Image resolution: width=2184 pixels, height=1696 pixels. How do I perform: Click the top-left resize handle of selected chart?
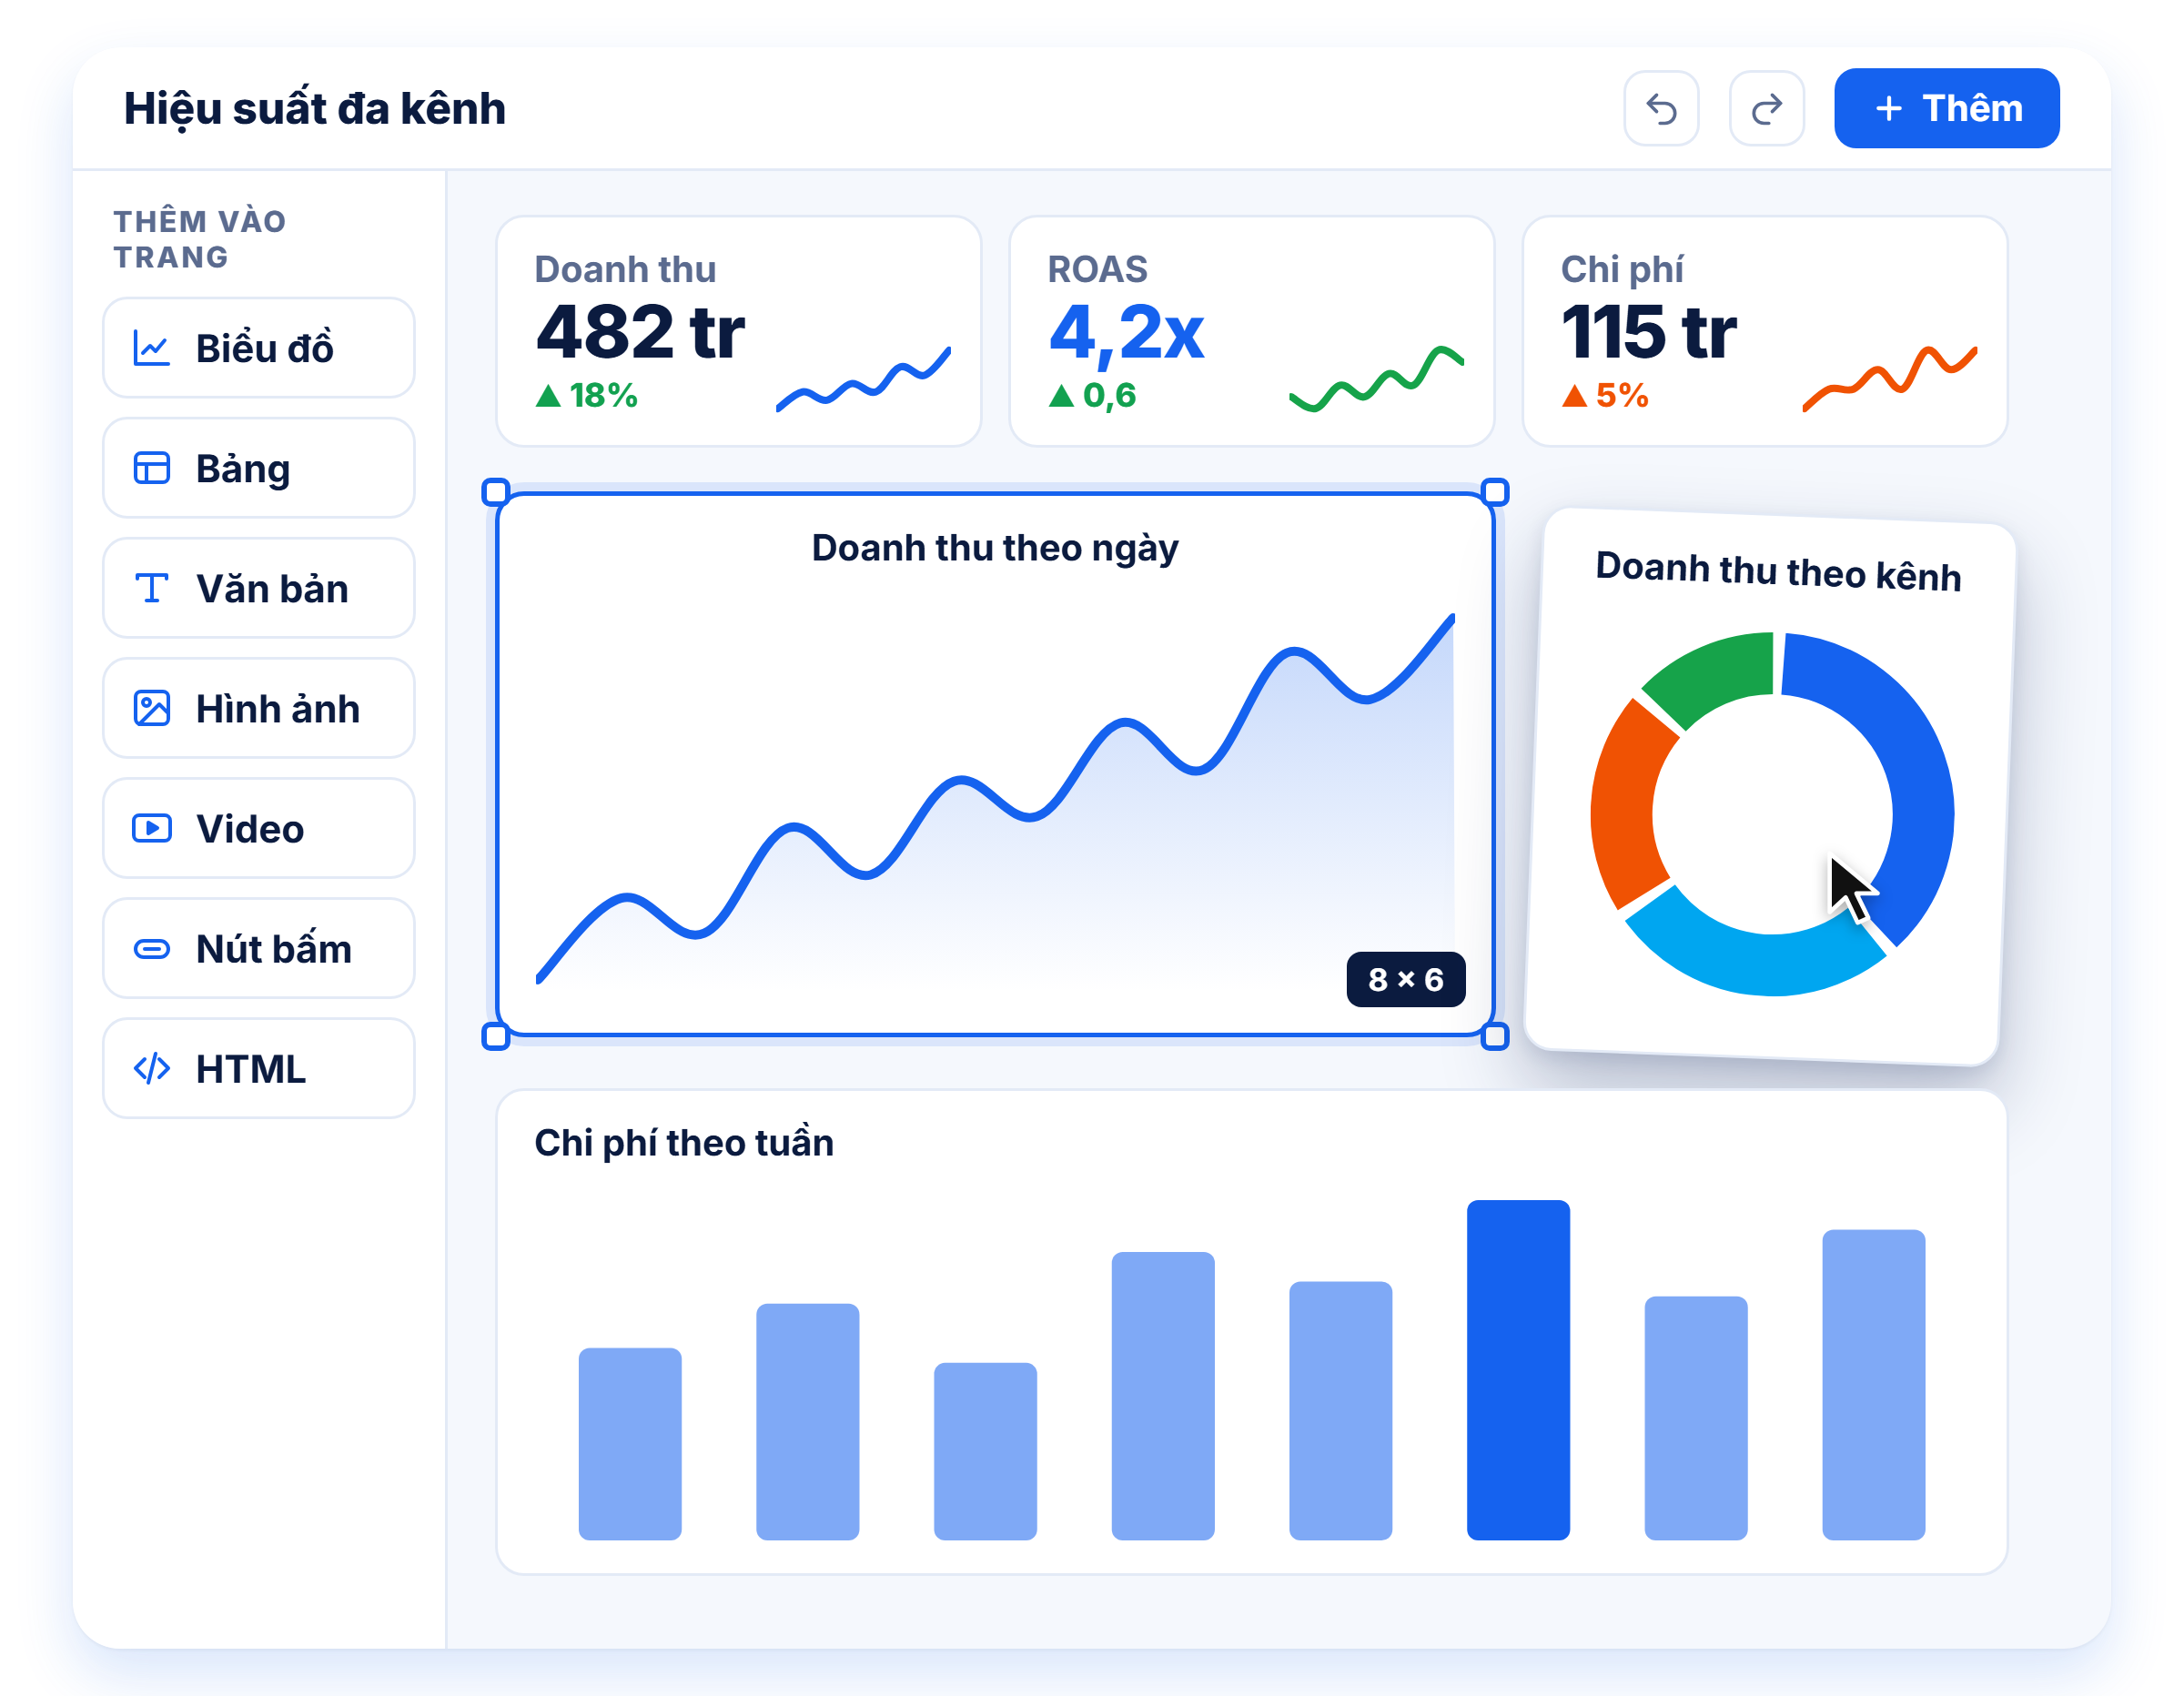pos(496,492)
